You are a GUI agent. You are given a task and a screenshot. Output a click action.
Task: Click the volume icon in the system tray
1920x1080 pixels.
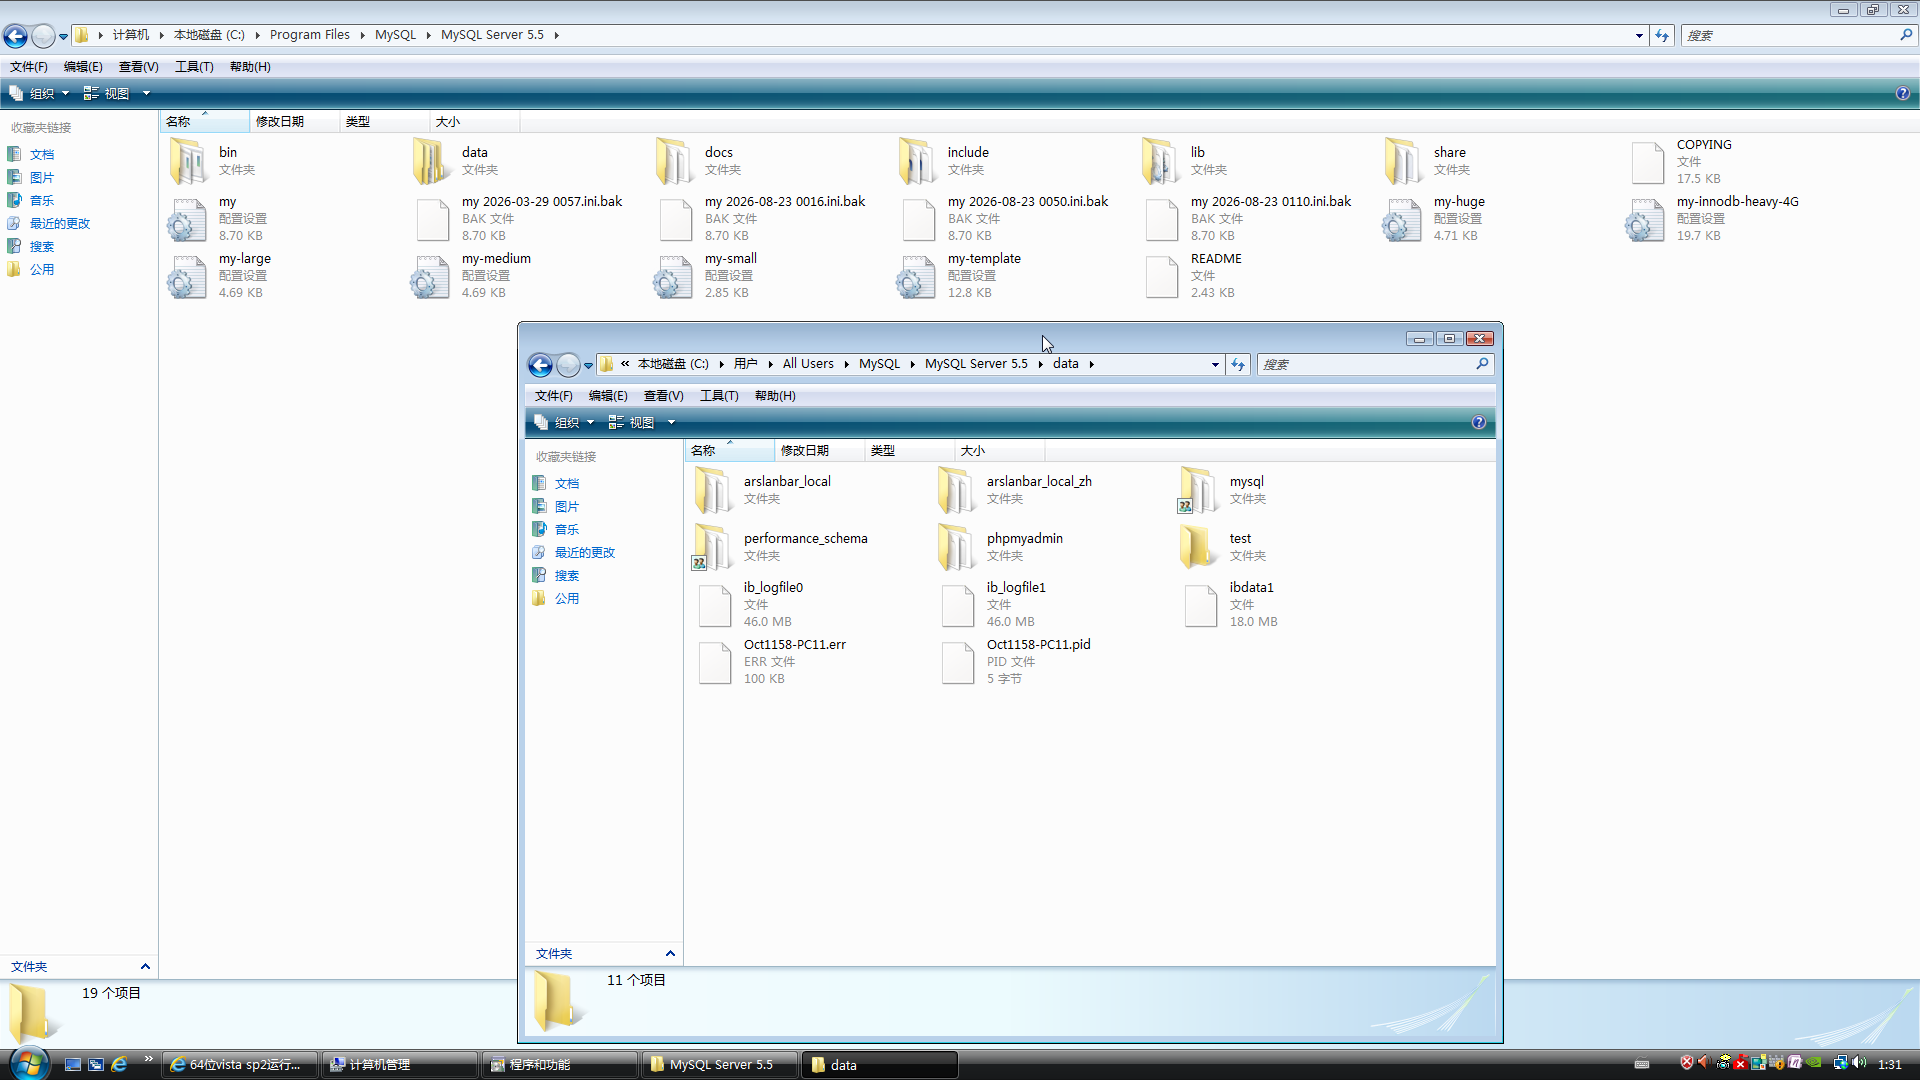tap(1858, 1063)
